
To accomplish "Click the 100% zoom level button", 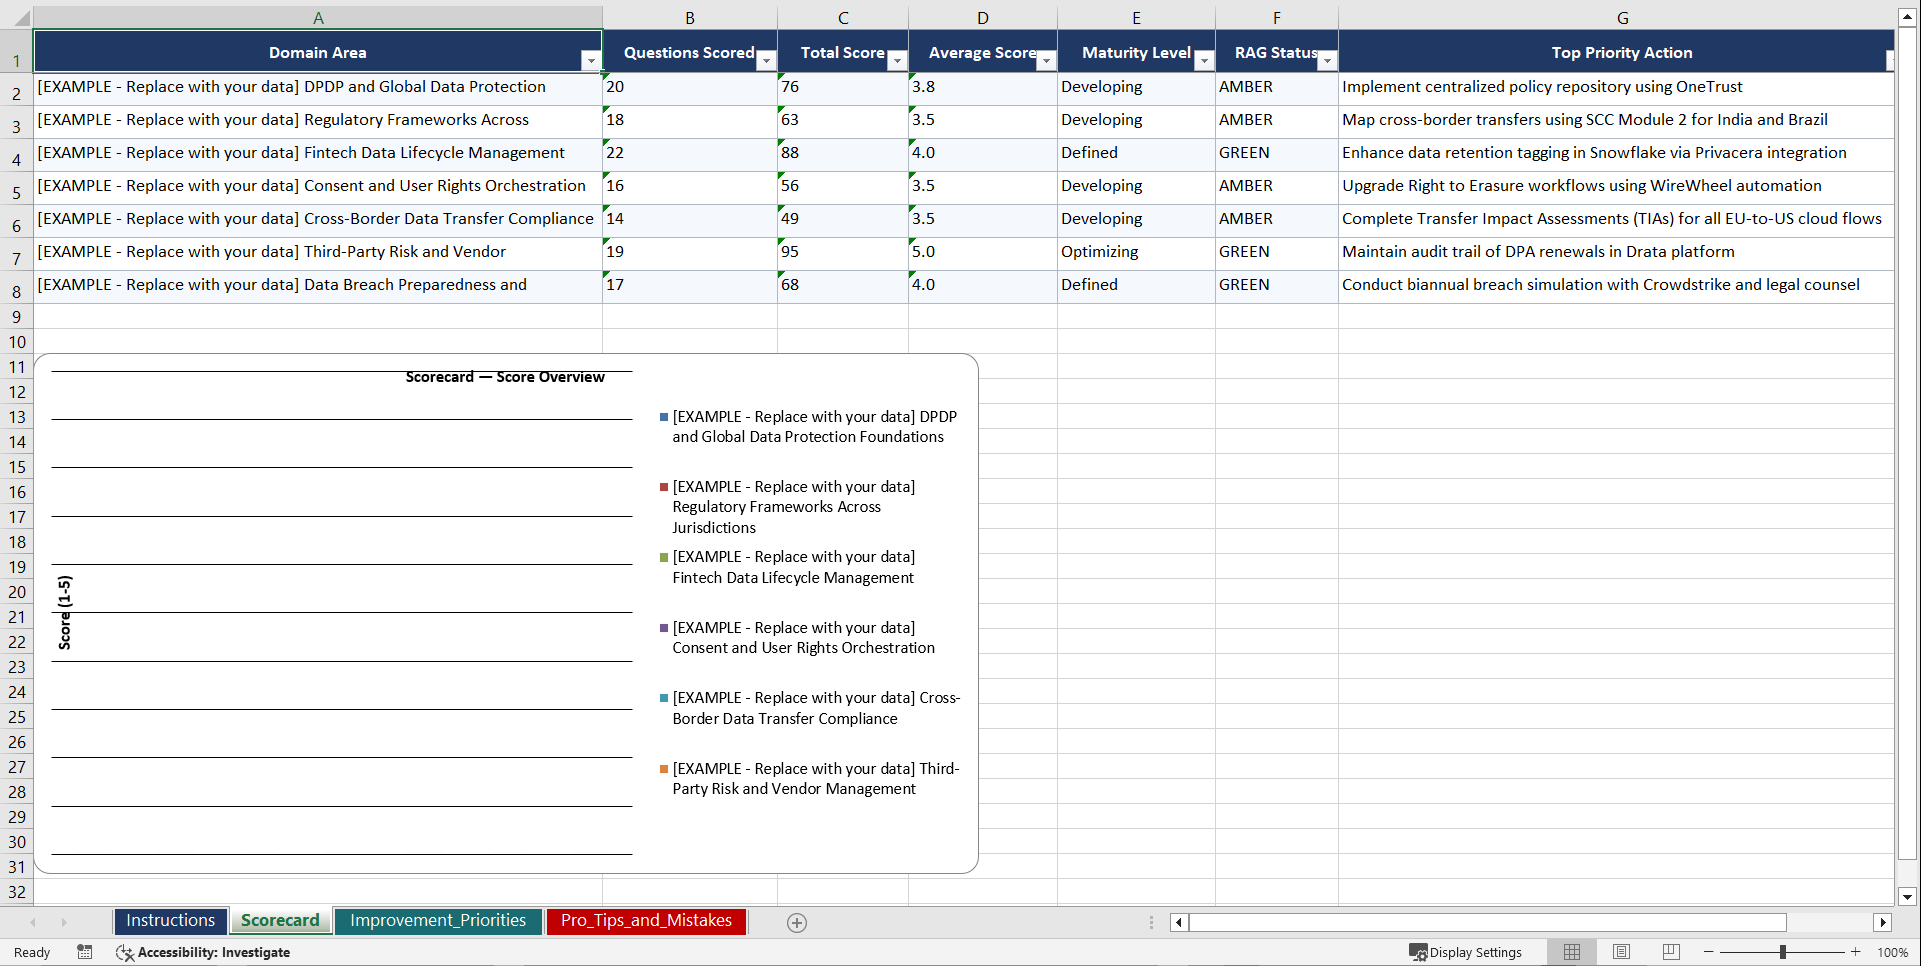I will [1892, 952].
